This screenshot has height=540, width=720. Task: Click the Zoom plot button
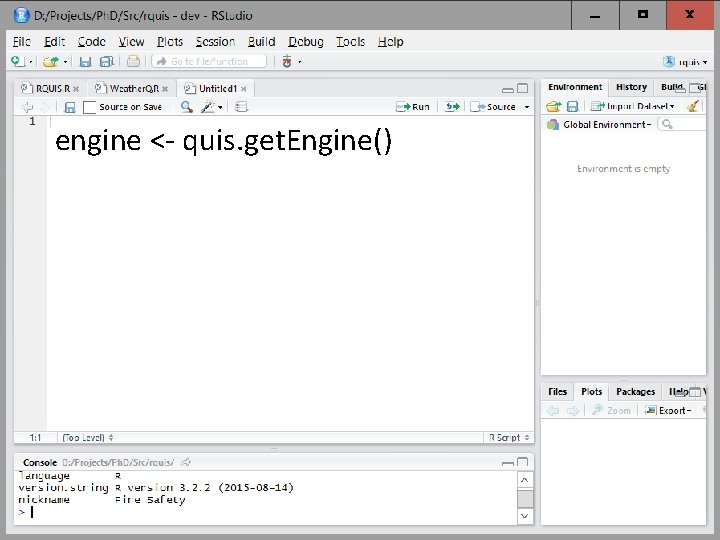[611, 411]
